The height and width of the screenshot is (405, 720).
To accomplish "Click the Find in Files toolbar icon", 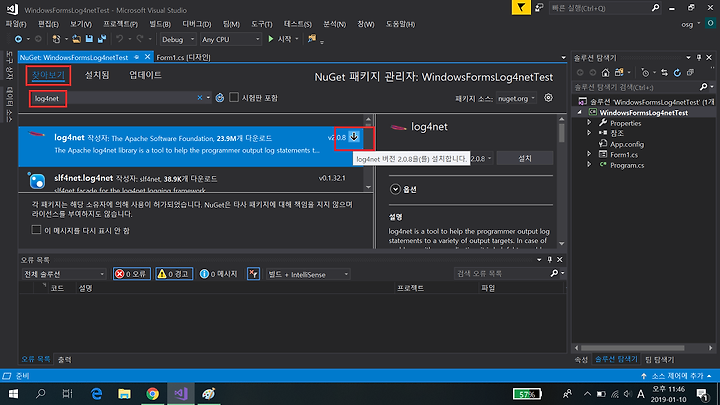I will [x=312, y=39].
